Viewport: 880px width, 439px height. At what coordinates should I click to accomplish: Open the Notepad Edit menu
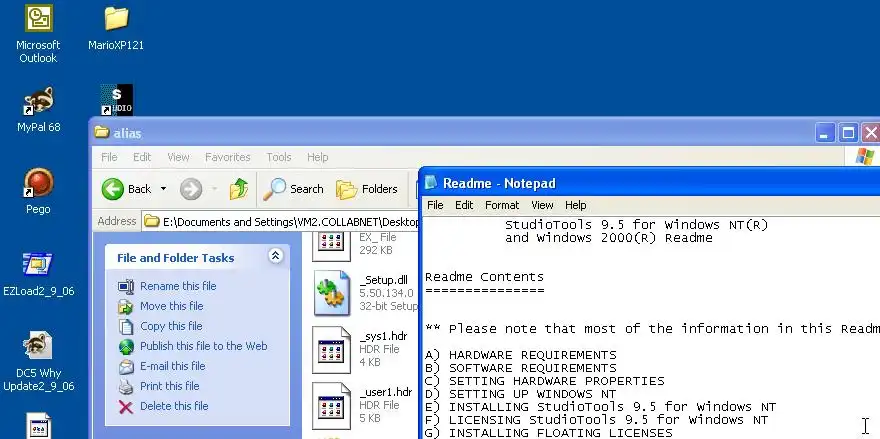464,205
